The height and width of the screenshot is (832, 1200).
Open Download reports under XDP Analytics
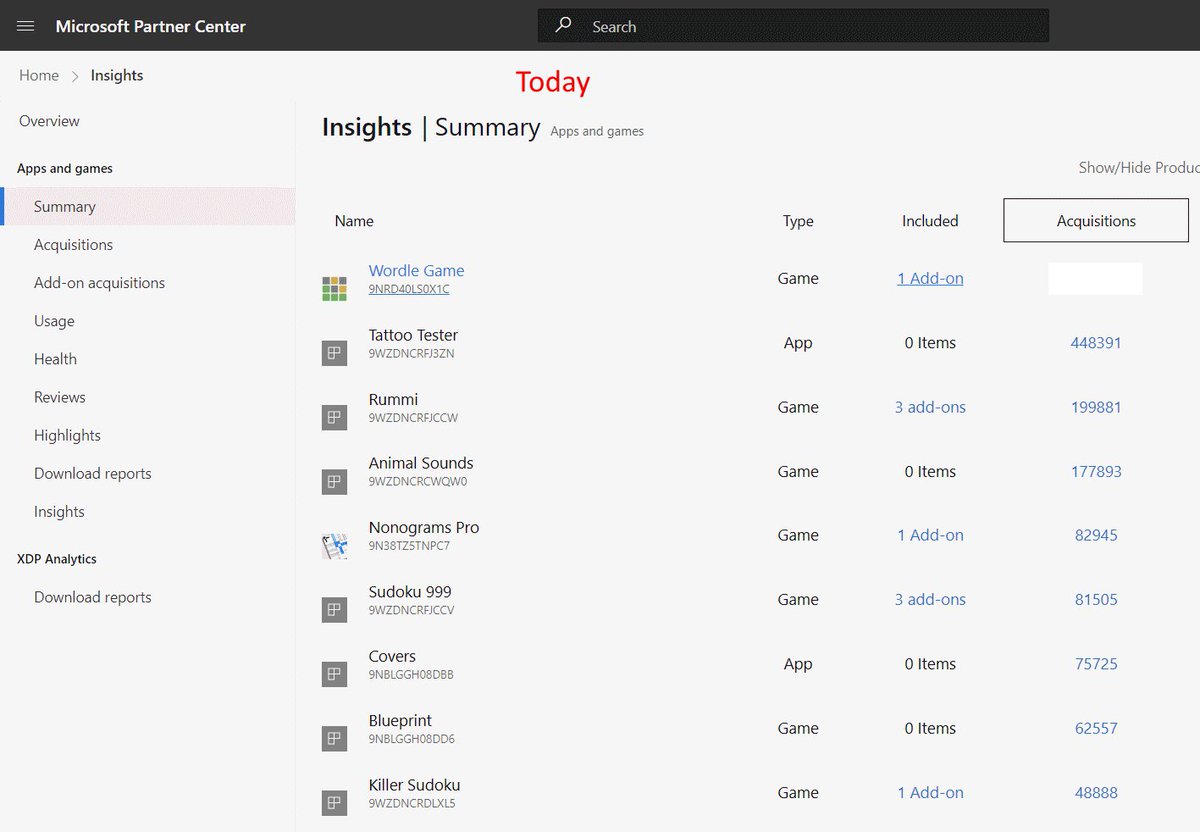coord(93,597)
